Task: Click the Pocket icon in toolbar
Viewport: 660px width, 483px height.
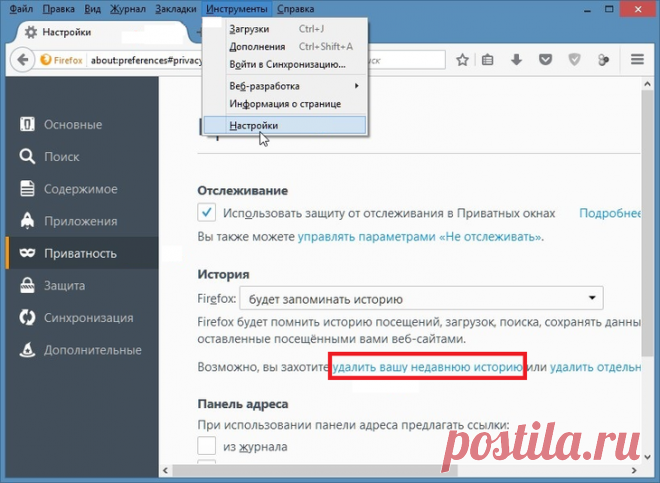Action: click(x=546, y=60)
